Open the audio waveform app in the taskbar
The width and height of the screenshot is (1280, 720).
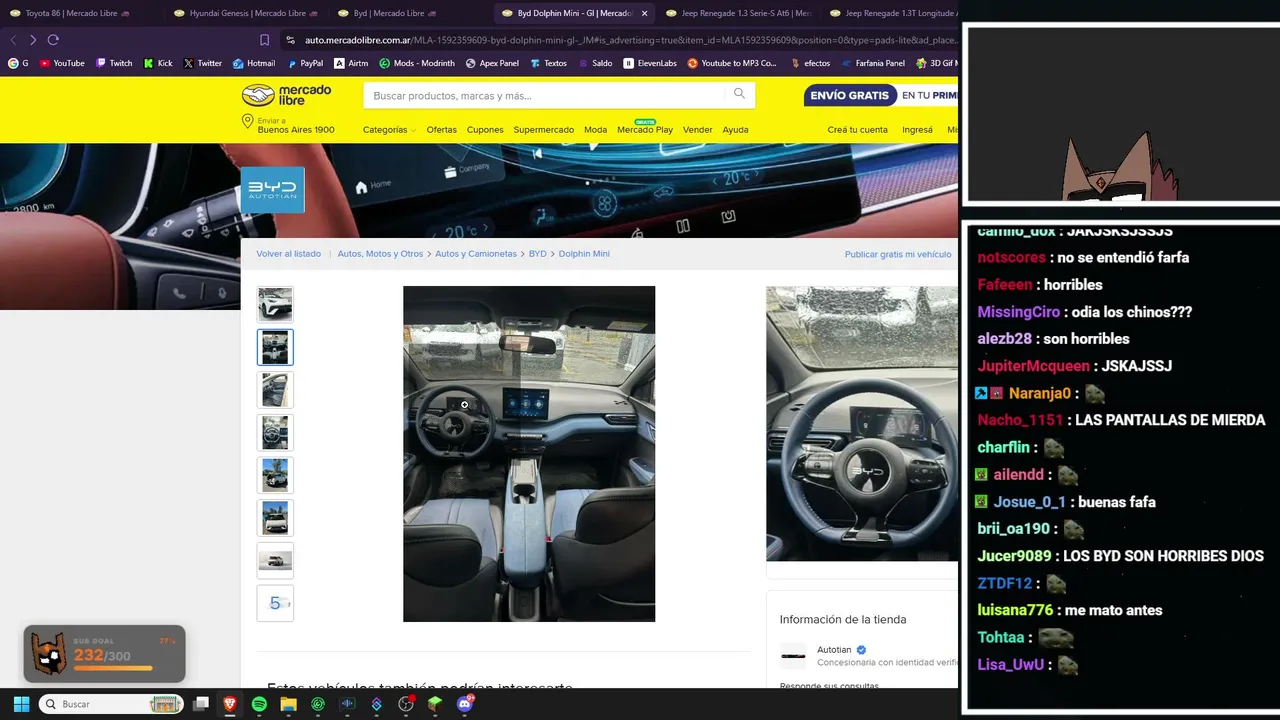[347, 704]
